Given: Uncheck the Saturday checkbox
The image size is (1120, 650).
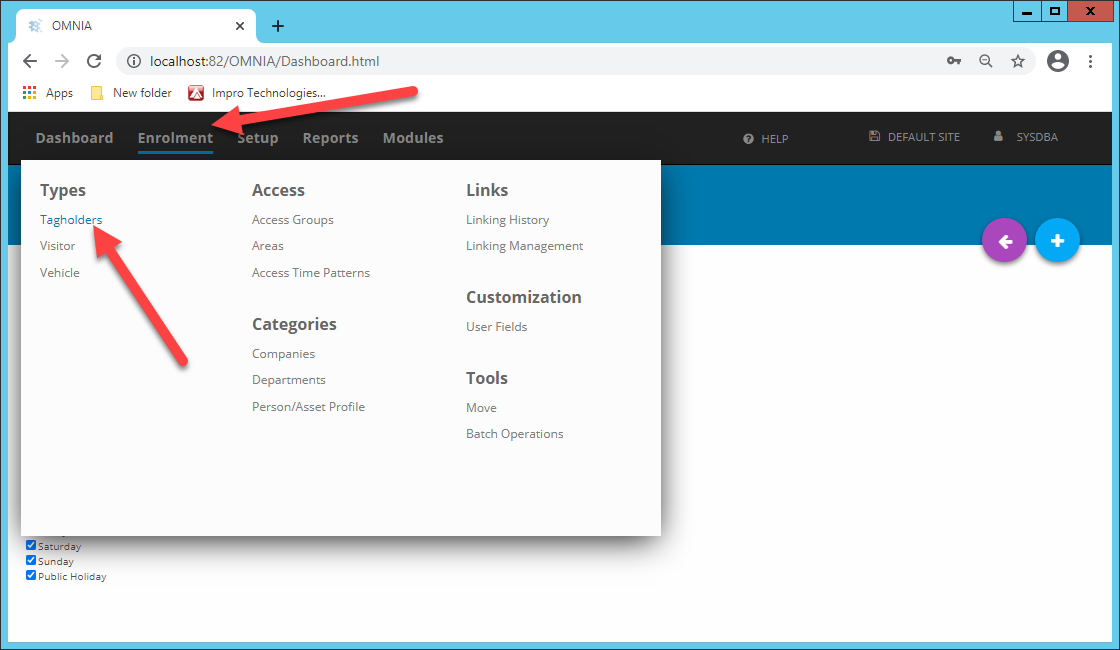Looking at the screenshot, I should (31, 545).
